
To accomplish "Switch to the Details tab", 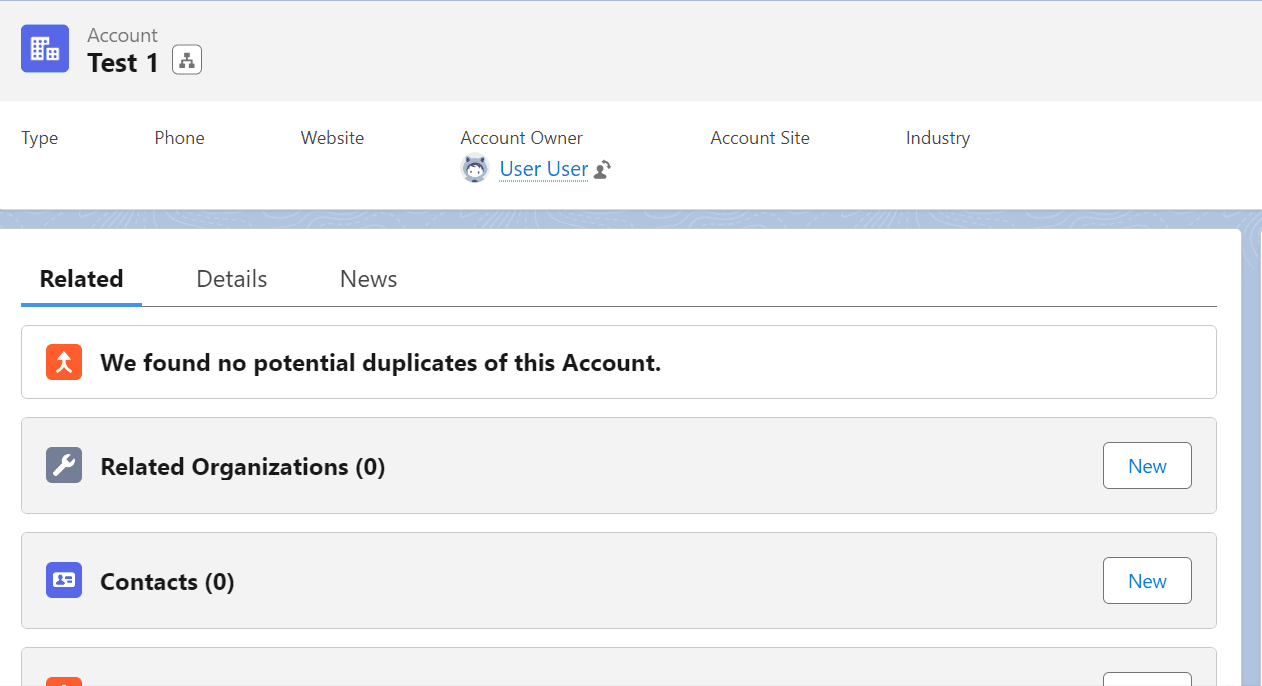I will coord(232,279).
